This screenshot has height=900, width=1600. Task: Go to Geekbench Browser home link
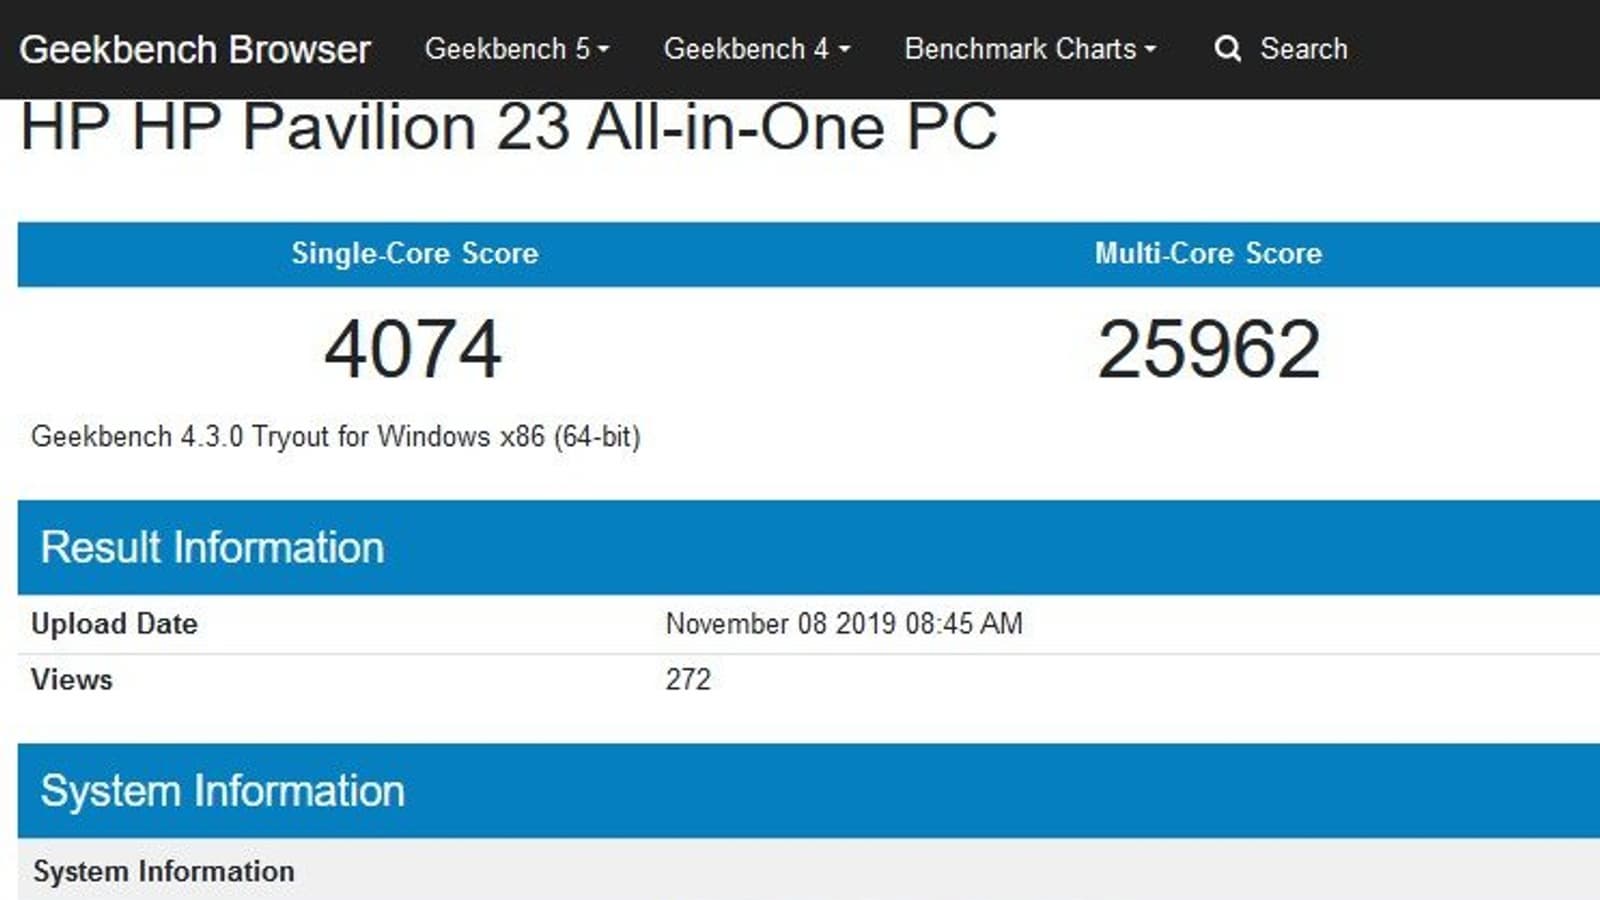pyautogui.click(x=195, y=49)
